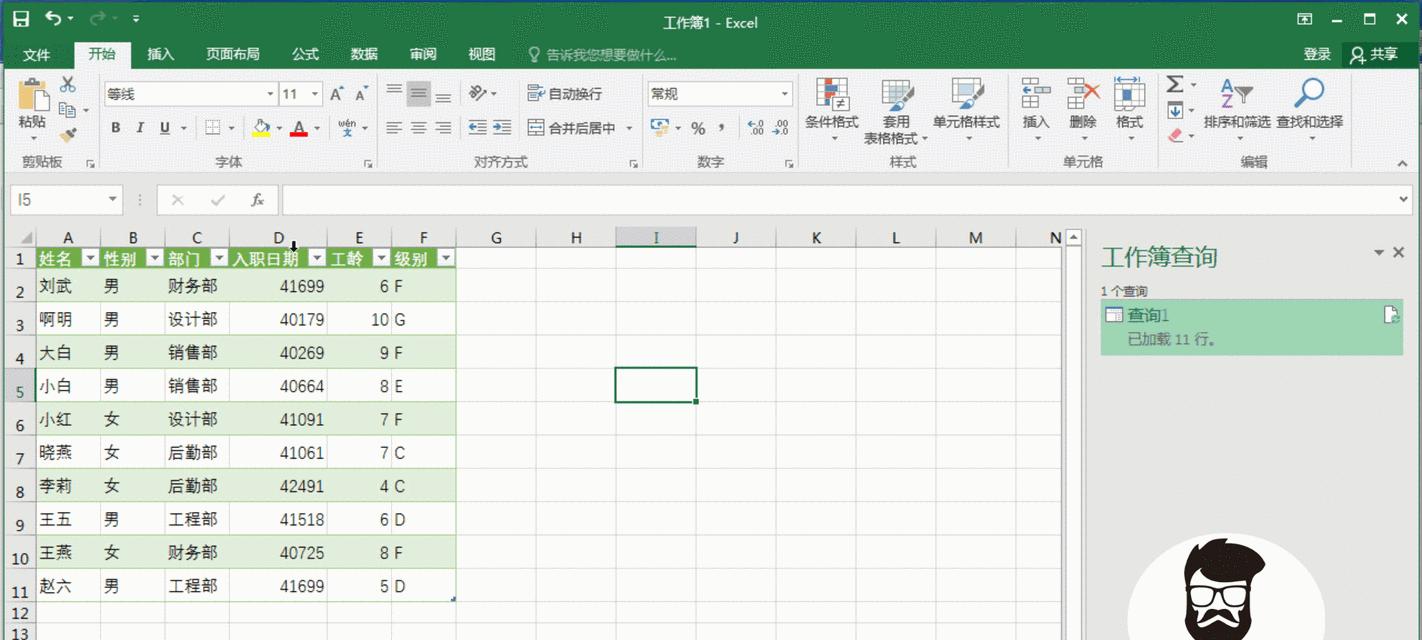Click the AutoSum sigma icon
The height and width of the screenshot is (640, 1422).
coord(1175,85)
